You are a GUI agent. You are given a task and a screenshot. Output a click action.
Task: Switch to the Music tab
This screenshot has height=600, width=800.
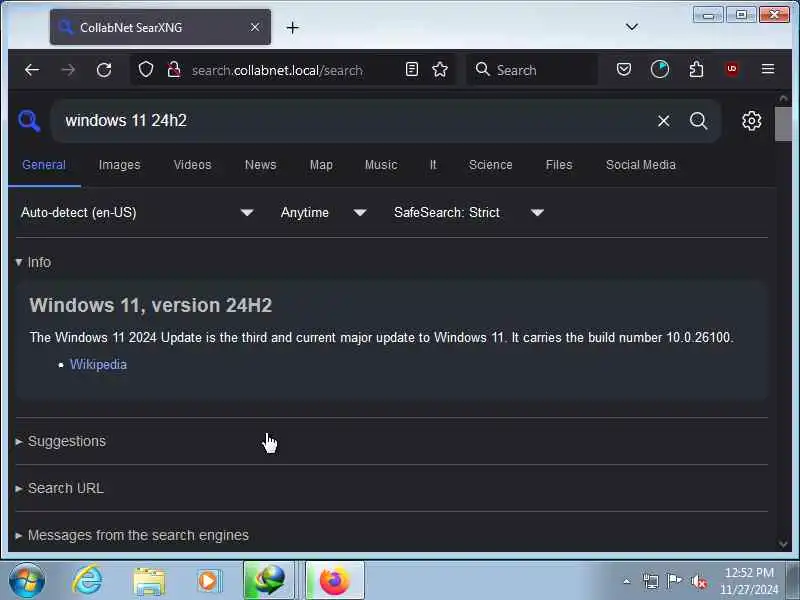point(381,165)
